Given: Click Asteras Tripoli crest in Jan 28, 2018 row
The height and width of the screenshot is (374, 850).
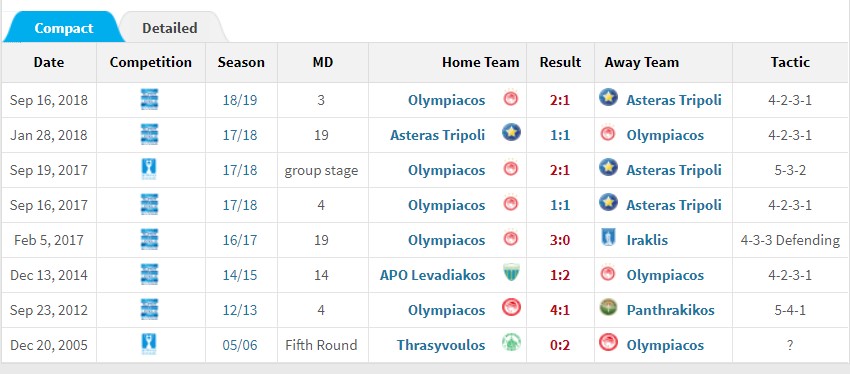Looking at the screenshot, I should [x=511, y=133].
